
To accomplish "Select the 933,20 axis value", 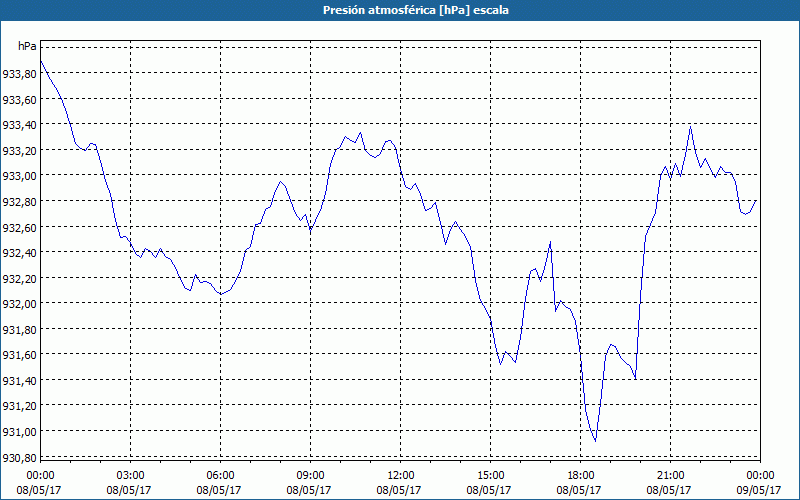I will point(19,151).
